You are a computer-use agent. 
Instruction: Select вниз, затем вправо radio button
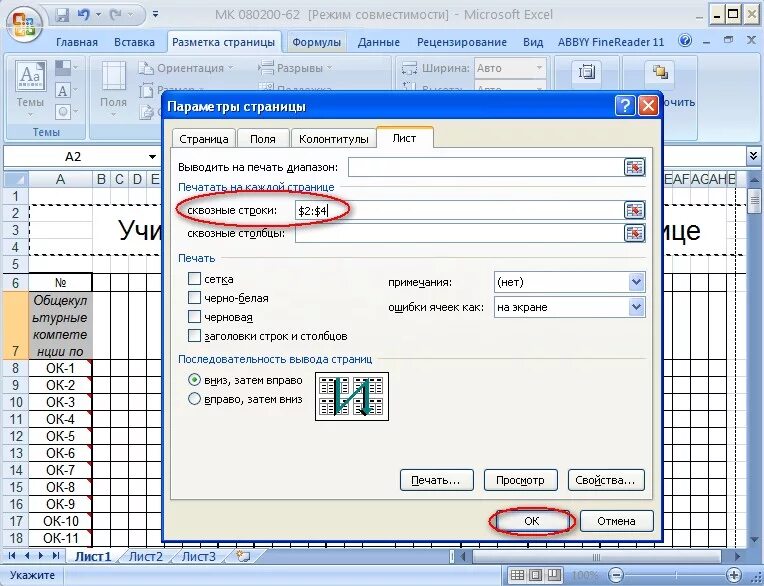click(194, 380)
